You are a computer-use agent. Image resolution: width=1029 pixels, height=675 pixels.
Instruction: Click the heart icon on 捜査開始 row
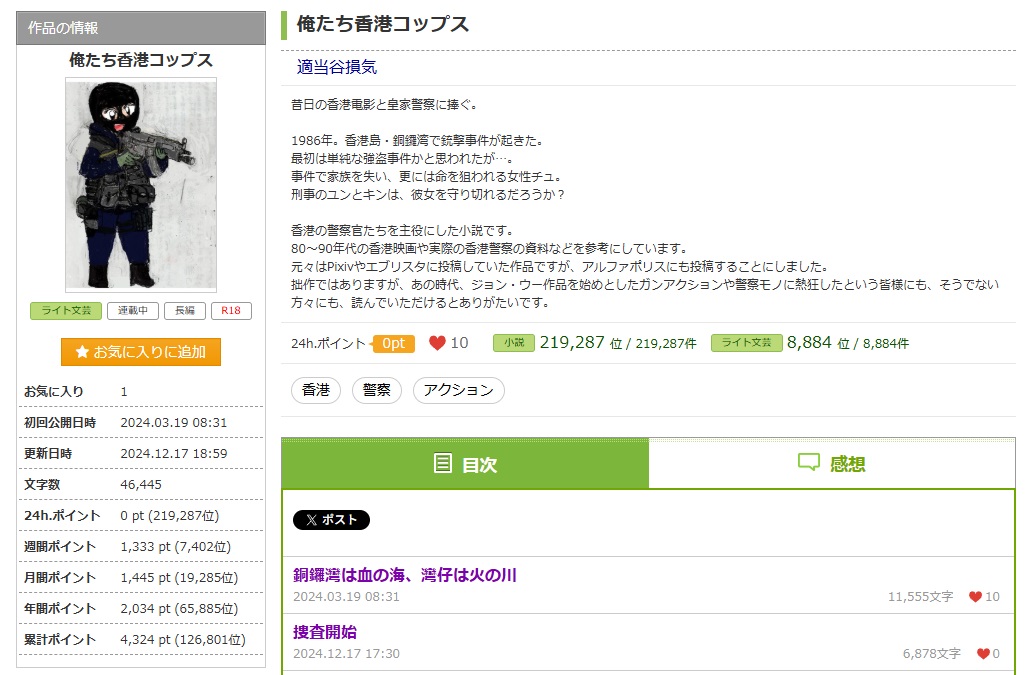983,654
